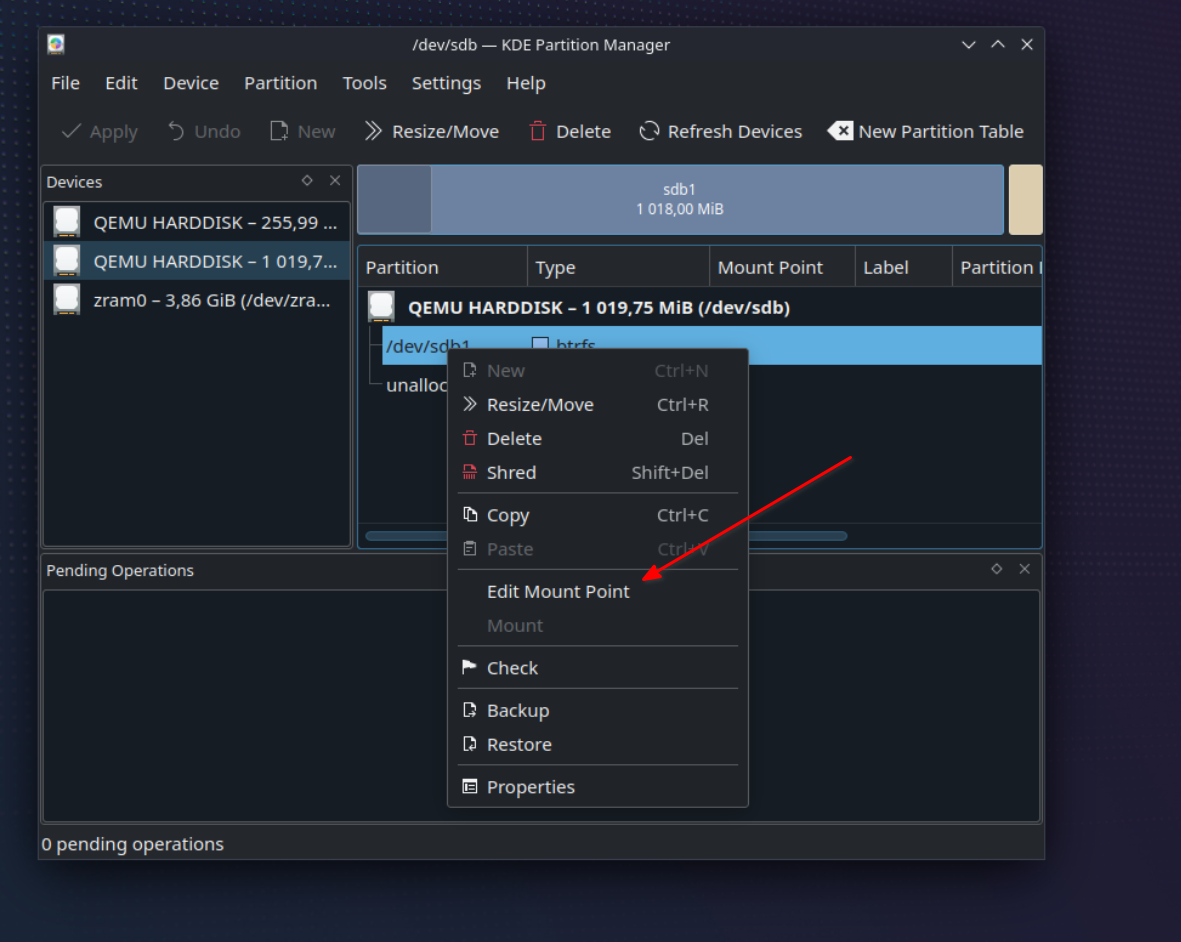Viewport: 1181px width, 942px height.
Task: Open the Device menu
Action: (x=191, y=83)
